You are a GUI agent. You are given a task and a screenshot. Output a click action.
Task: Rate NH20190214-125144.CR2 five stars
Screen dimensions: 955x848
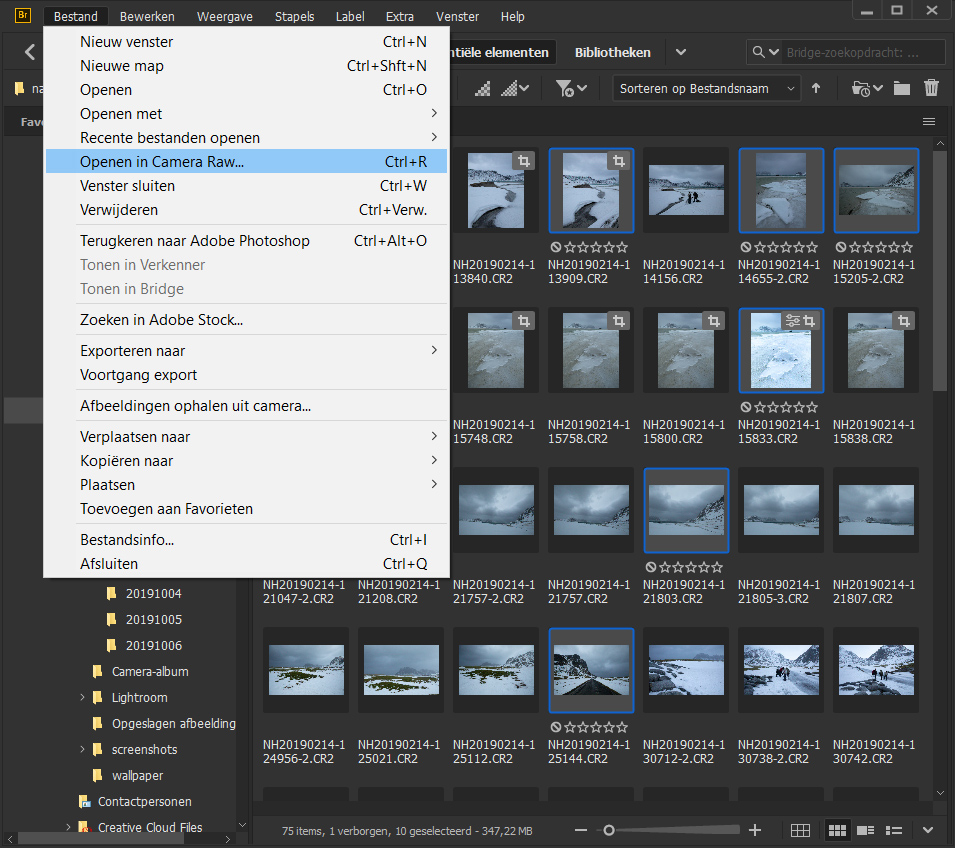click(622, 727)
